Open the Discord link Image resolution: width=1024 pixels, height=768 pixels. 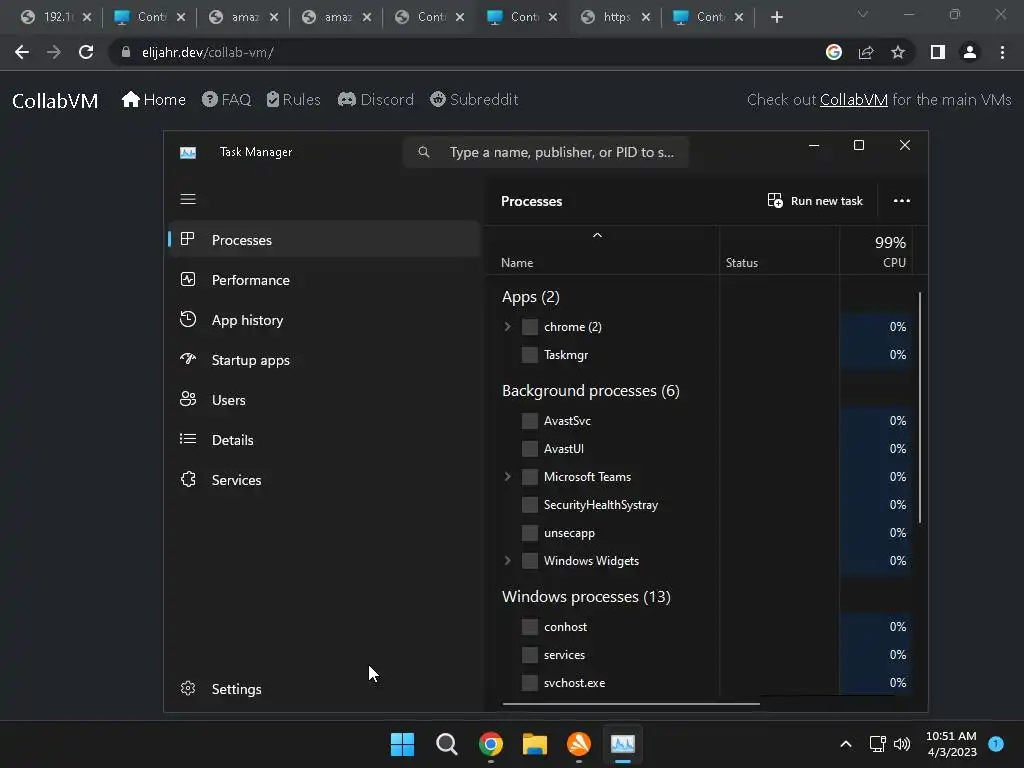pos(376,99)
